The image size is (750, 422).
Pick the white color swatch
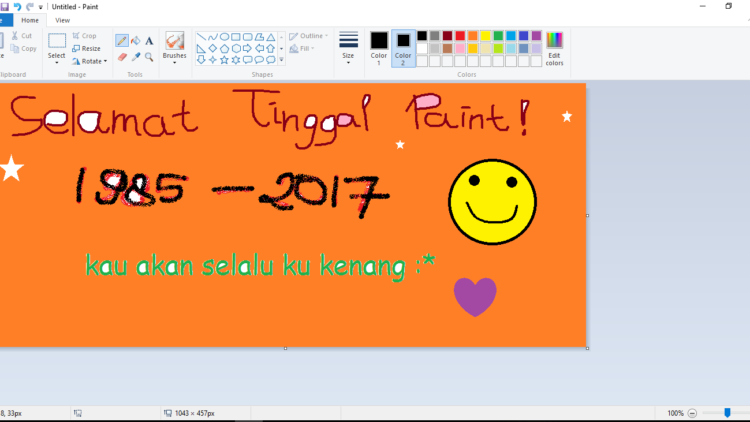pyautogui.click(x=422, y=48)
